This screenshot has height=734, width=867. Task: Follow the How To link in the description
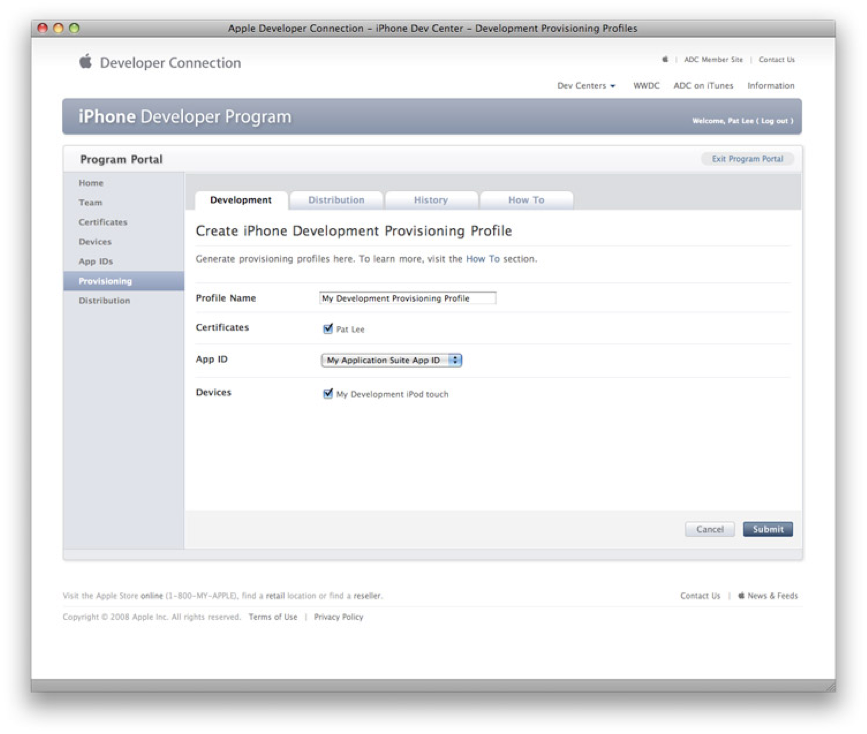[x=483, y=259]
